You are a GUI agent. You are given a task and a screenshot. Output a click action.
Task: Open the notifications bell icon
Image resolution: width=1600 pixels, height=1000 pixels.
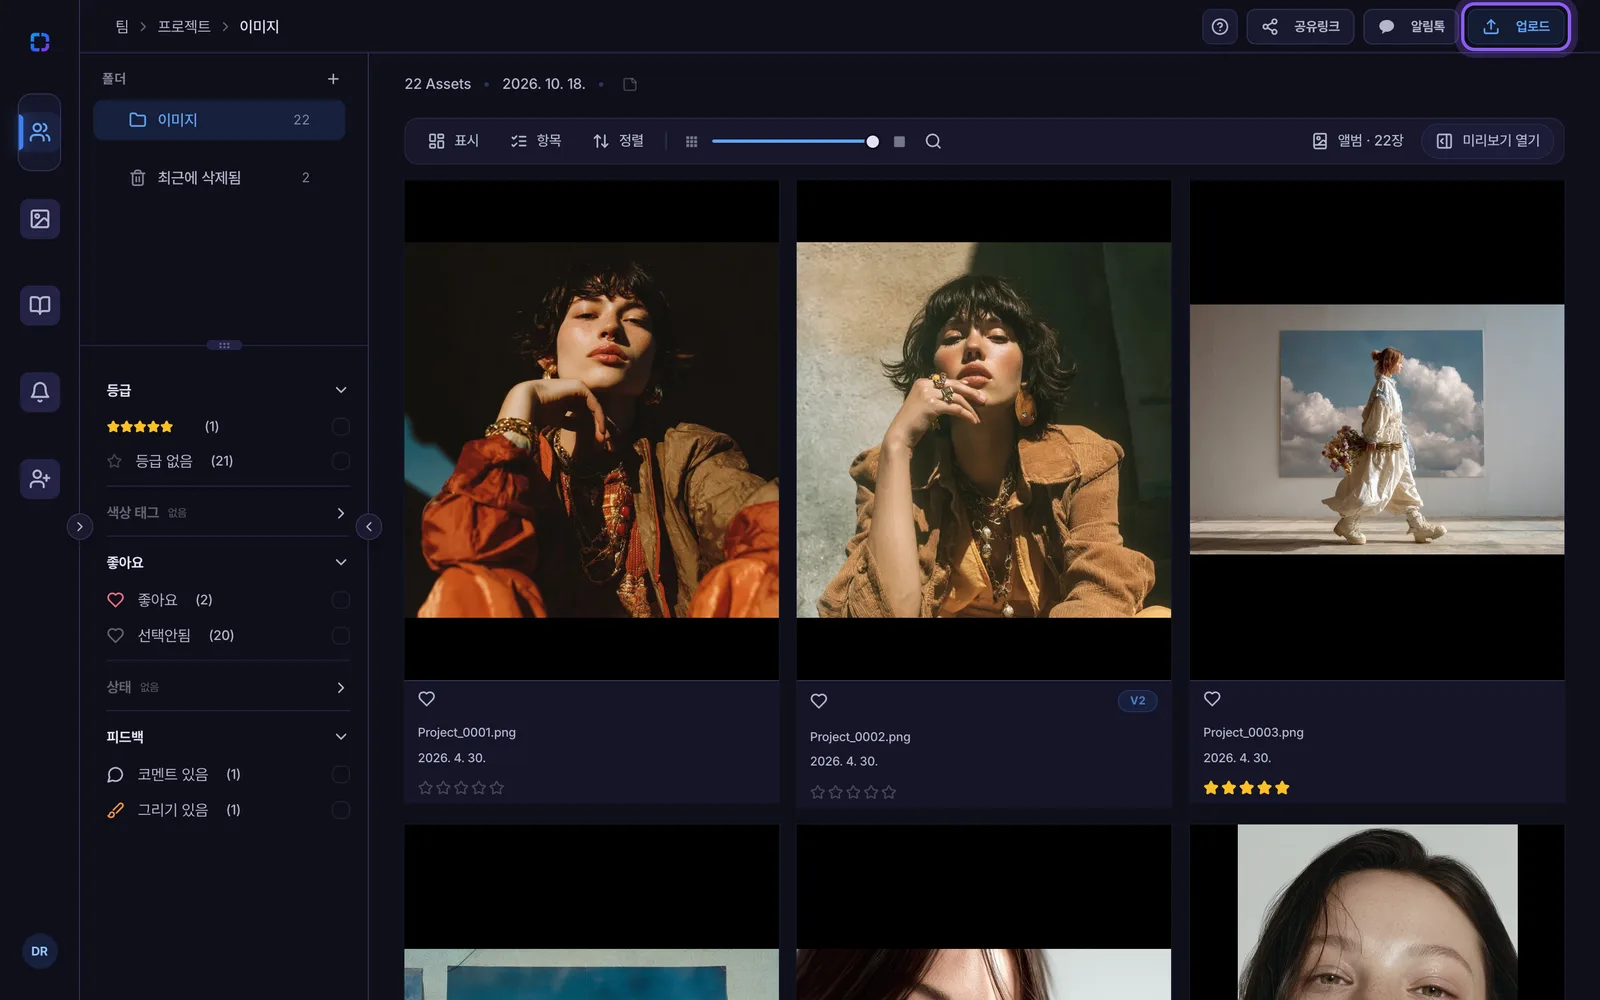pyautogui.click(x=40, y=392)
